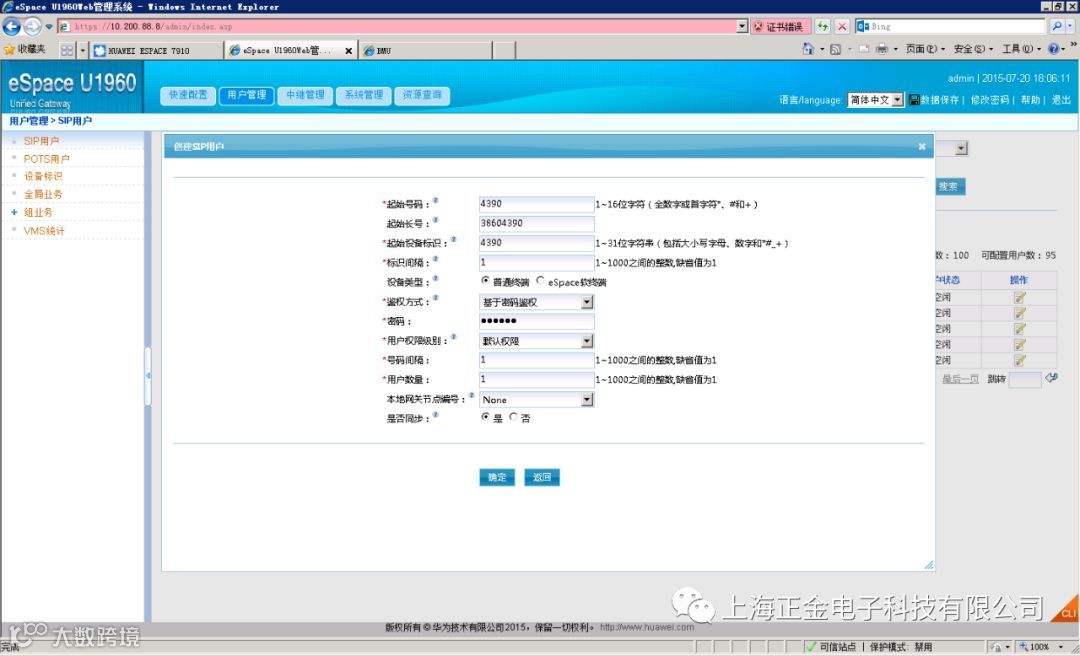Open the 用户管理 tab
Image resolution: width=1080 pixels, height=656 pixels.
(x=247, y=95)
